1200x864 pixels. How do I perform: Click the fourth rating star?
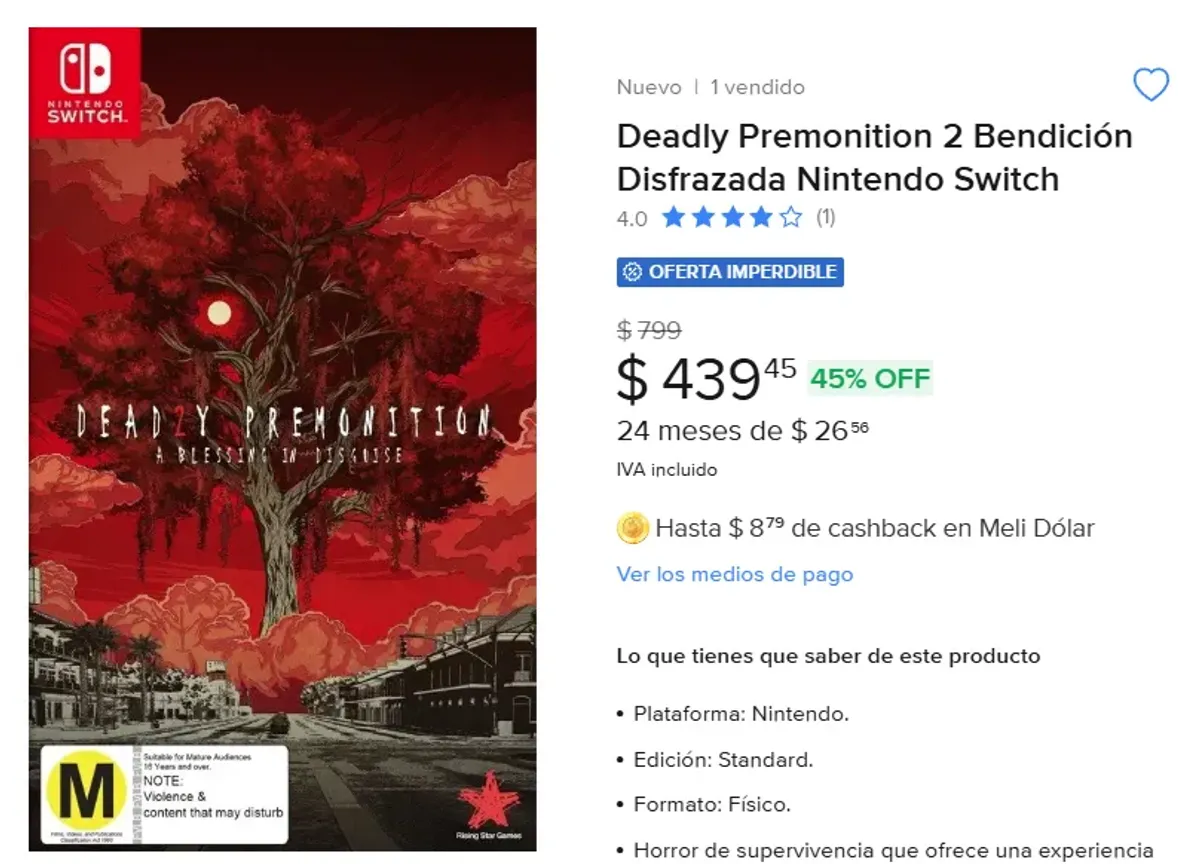760,216
